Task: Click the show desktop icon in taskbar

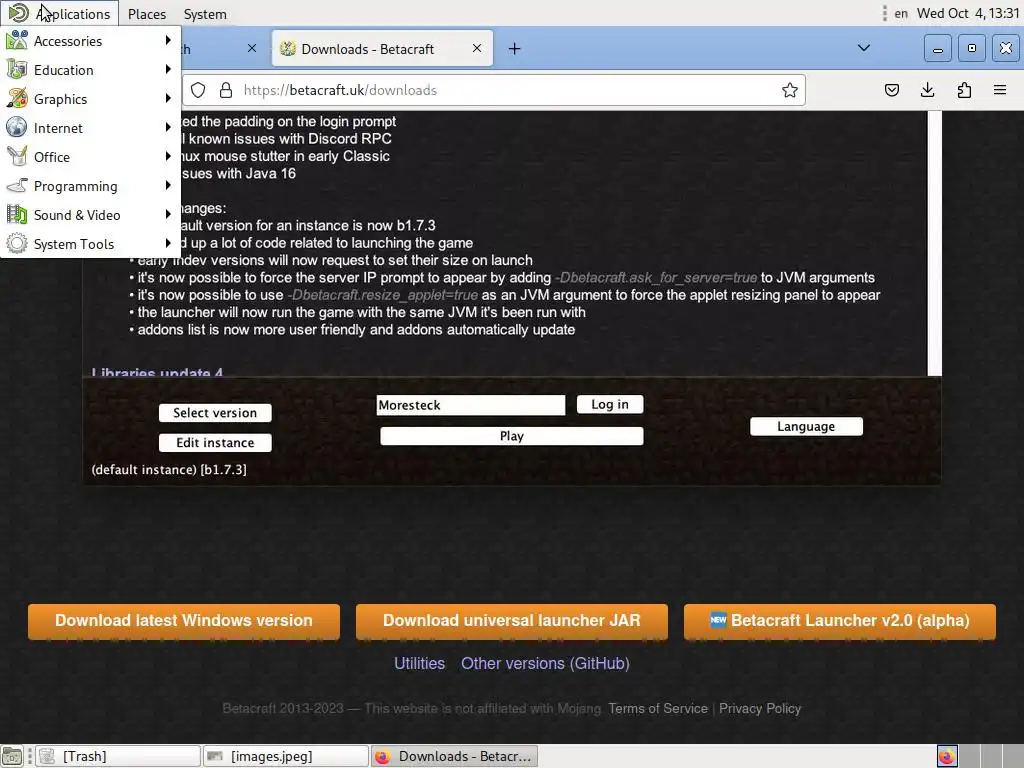Action: pos(12,756)
